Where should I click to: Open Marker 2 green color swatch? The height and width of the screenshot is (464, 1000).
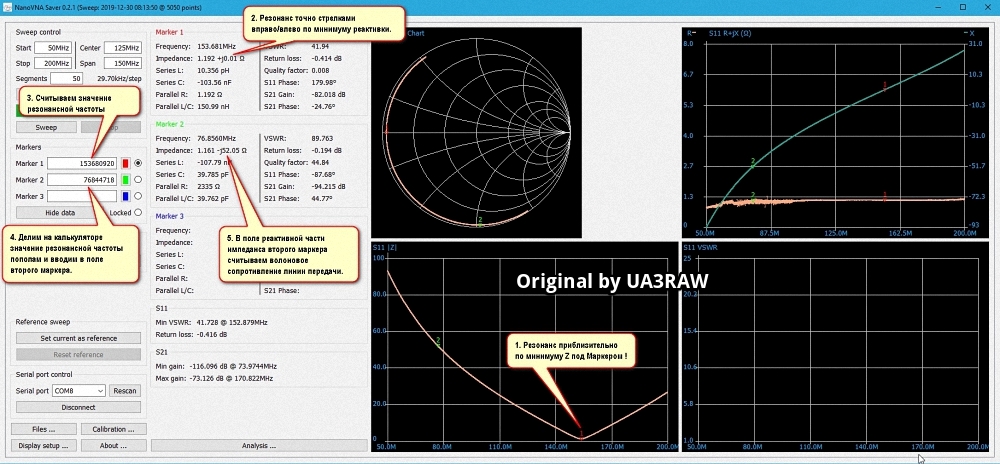126,180
